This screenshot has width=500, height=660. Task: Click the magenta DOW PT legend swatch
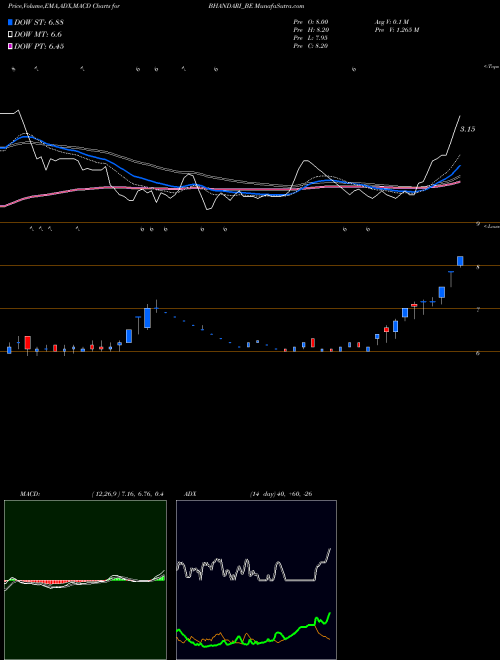pos(10,46)
